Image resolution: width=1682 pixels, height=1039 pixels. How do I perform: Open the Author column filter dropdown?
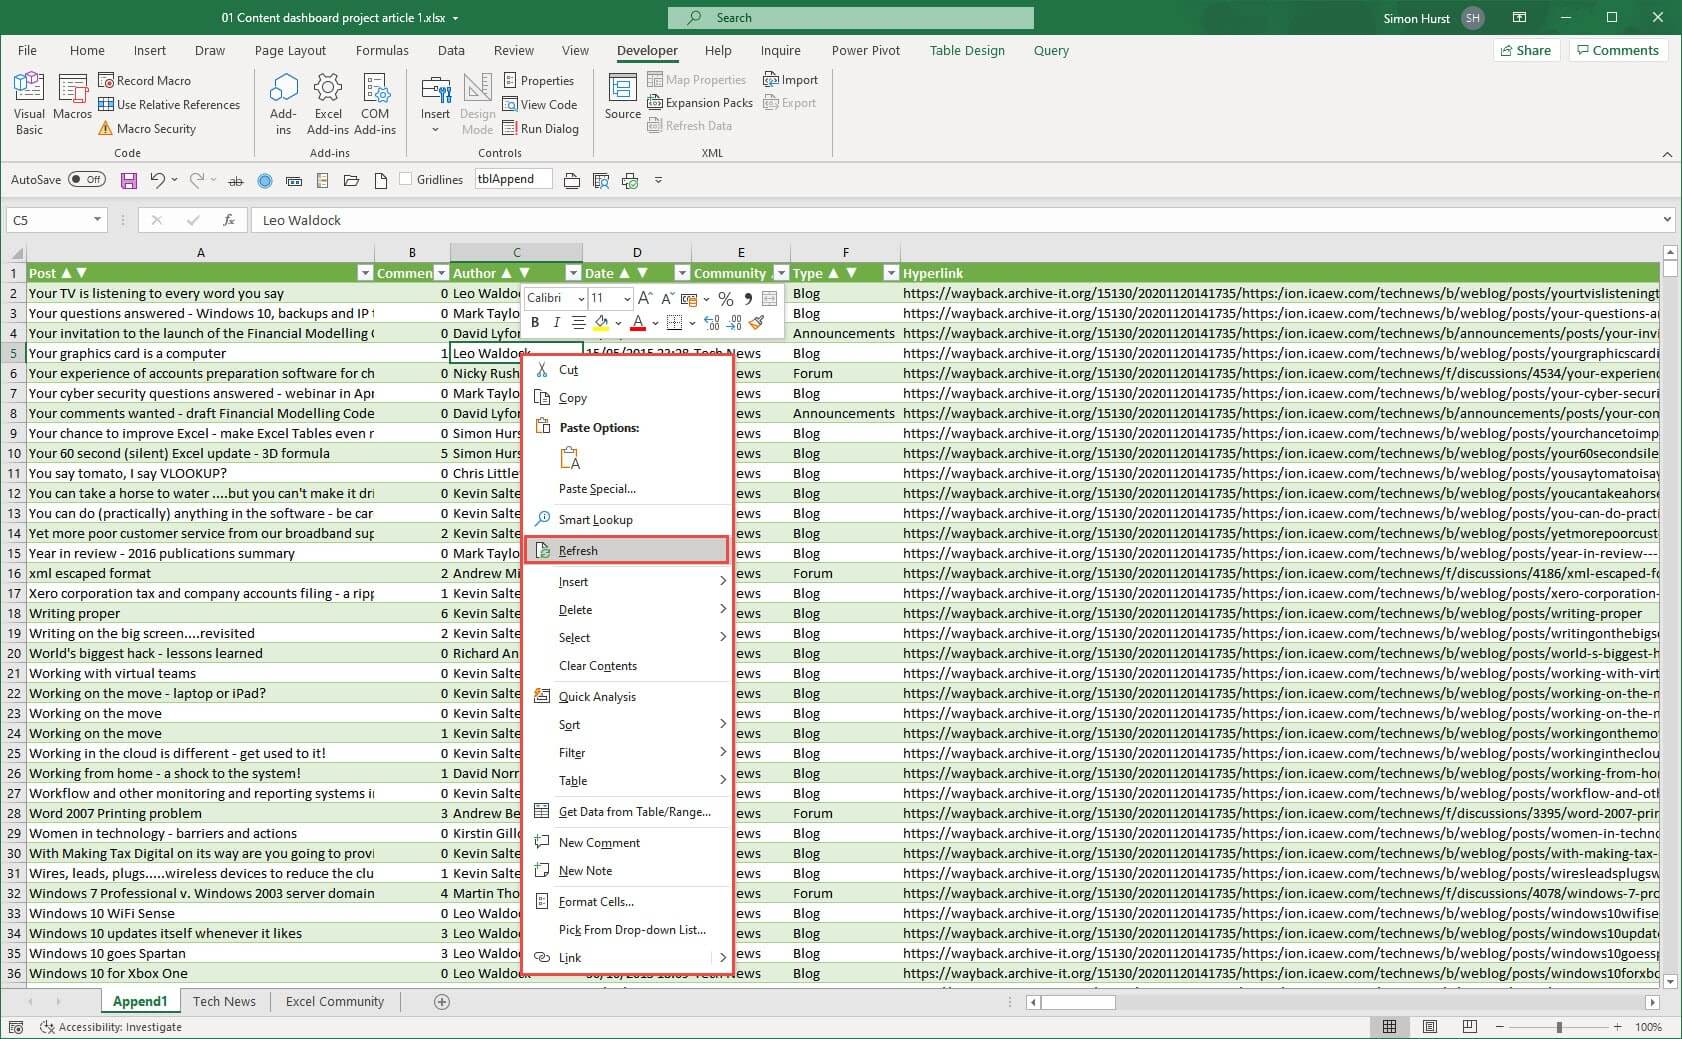click(572, 273)
